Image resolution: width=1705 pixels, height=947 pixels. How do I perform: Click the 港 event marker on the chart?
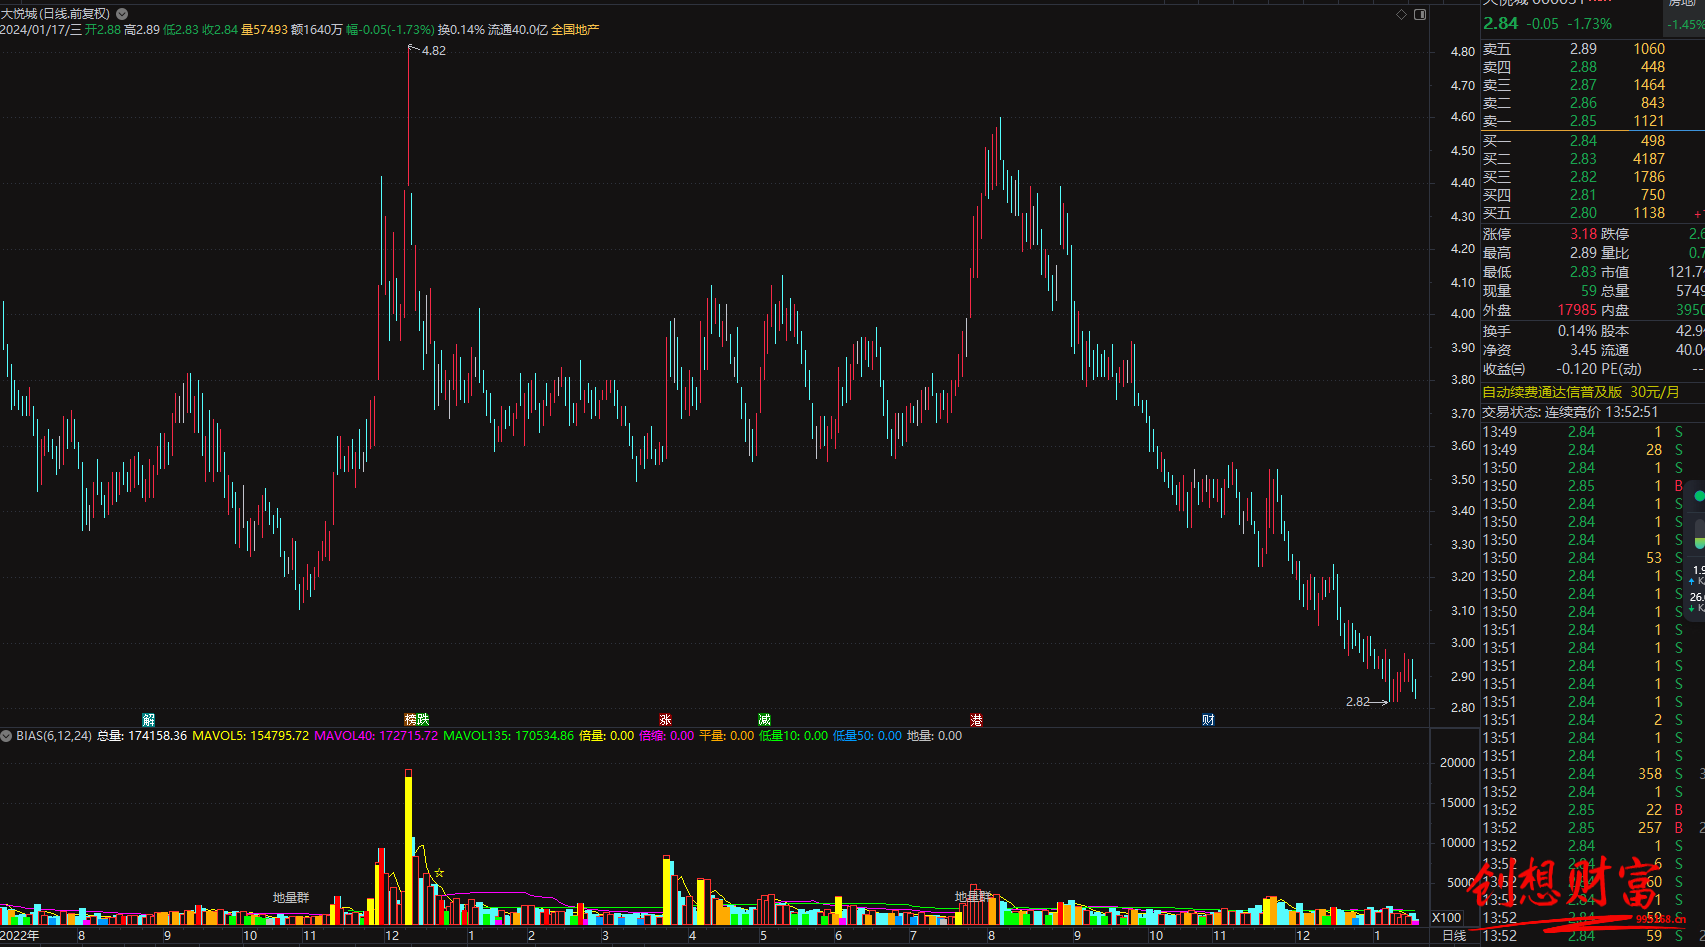tap(976, 720)
